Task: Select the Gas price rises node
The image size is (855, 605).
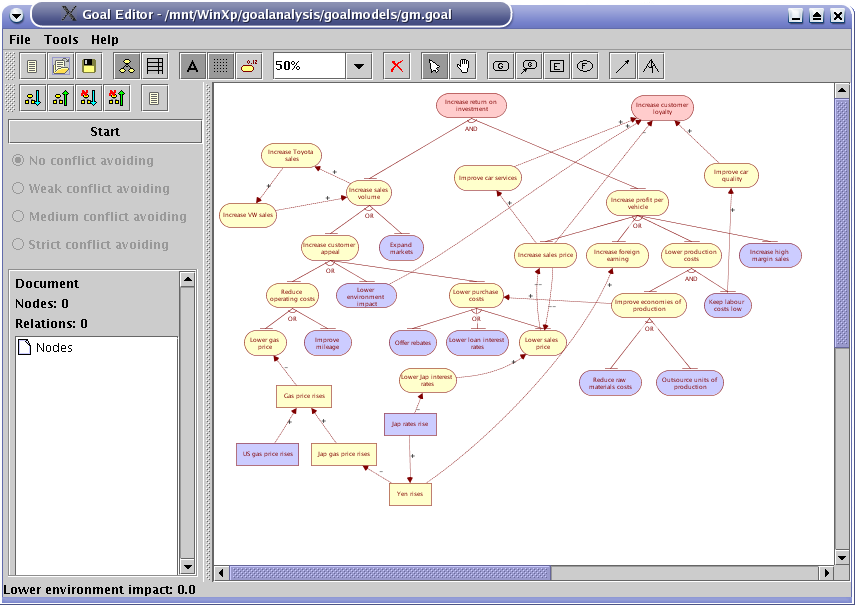Action: (304, 396)
